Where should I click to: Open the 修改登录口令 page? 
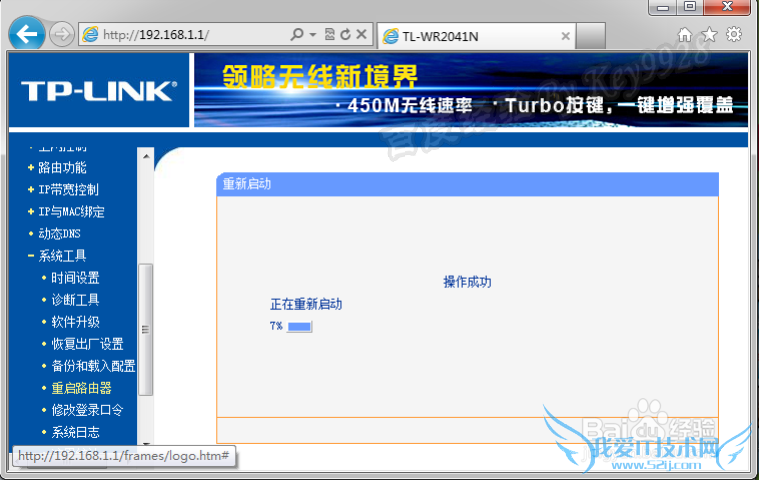point(88,410)
